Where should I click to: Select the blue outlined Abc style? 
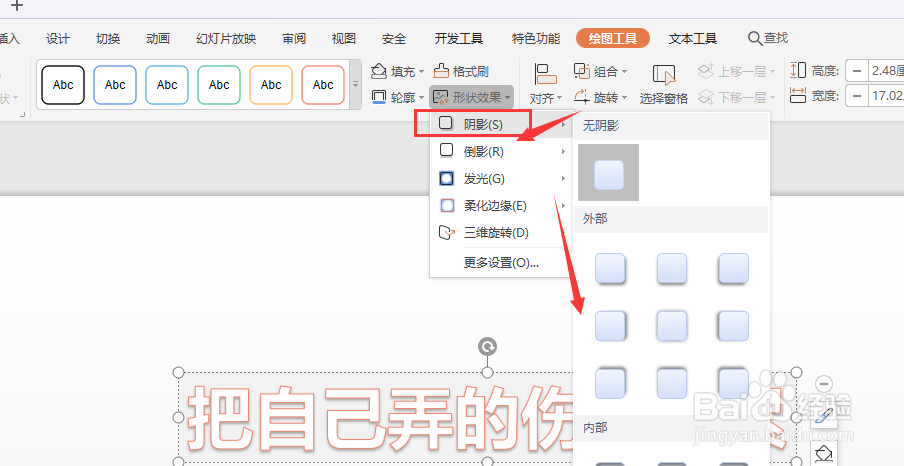(x=115, y=85)
